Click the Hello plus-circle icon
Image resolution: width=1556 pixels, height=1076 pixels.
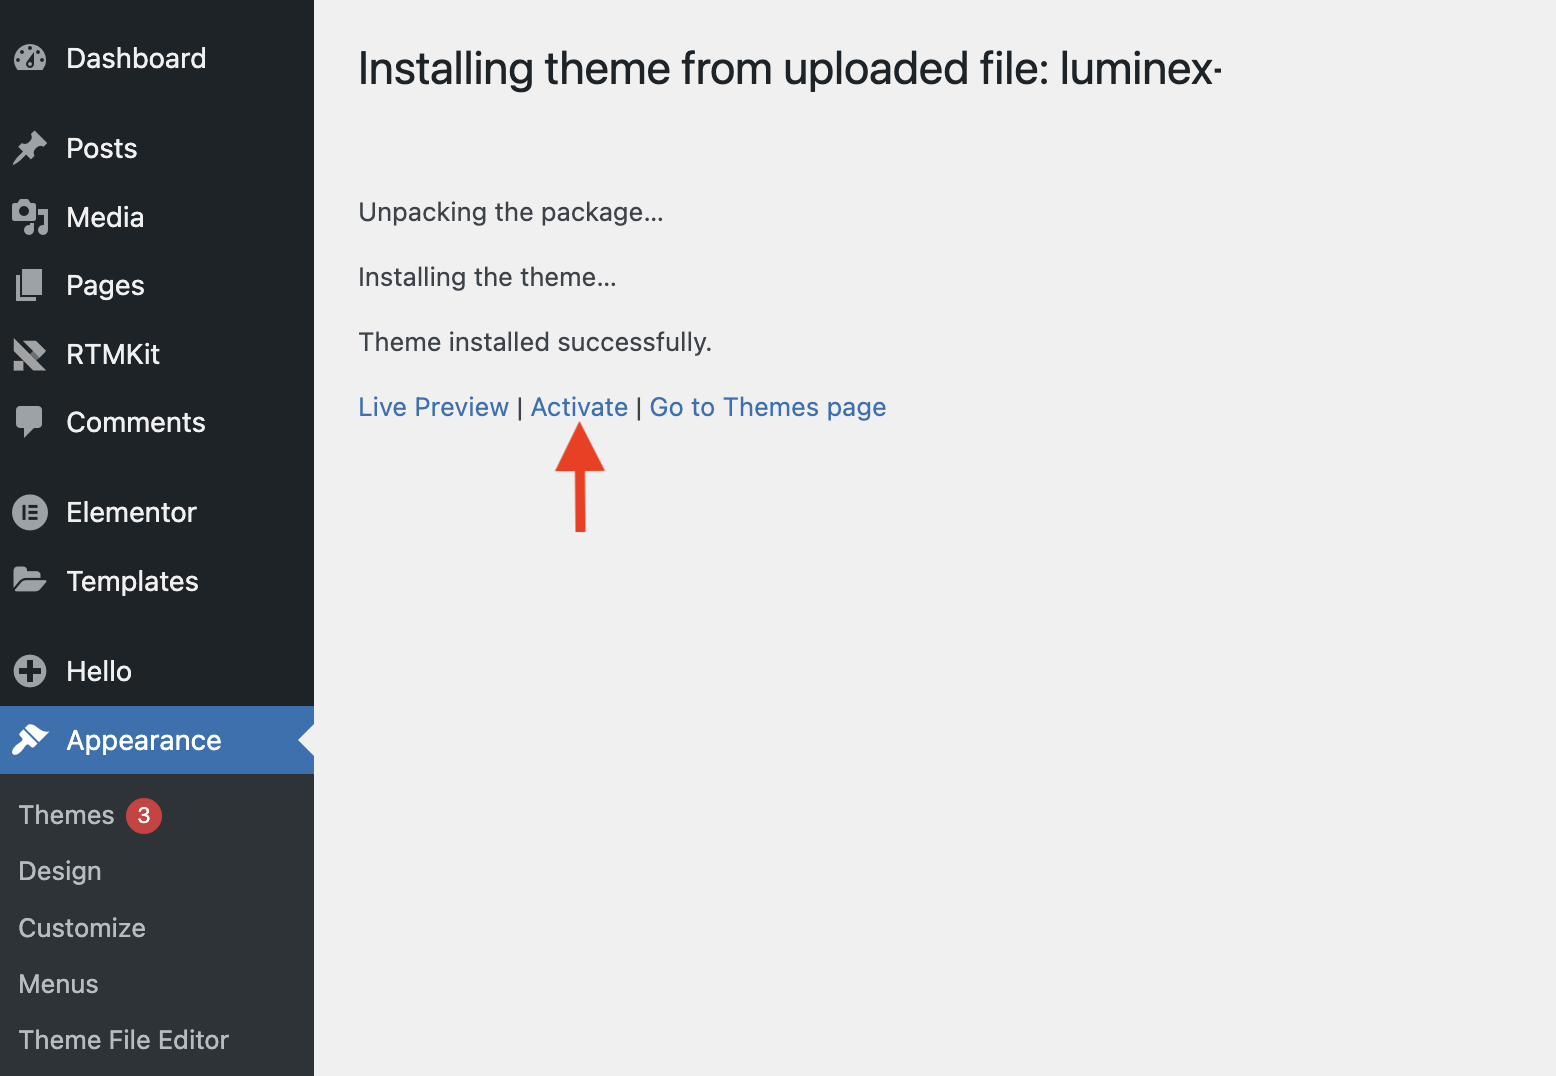click(30, 671)
